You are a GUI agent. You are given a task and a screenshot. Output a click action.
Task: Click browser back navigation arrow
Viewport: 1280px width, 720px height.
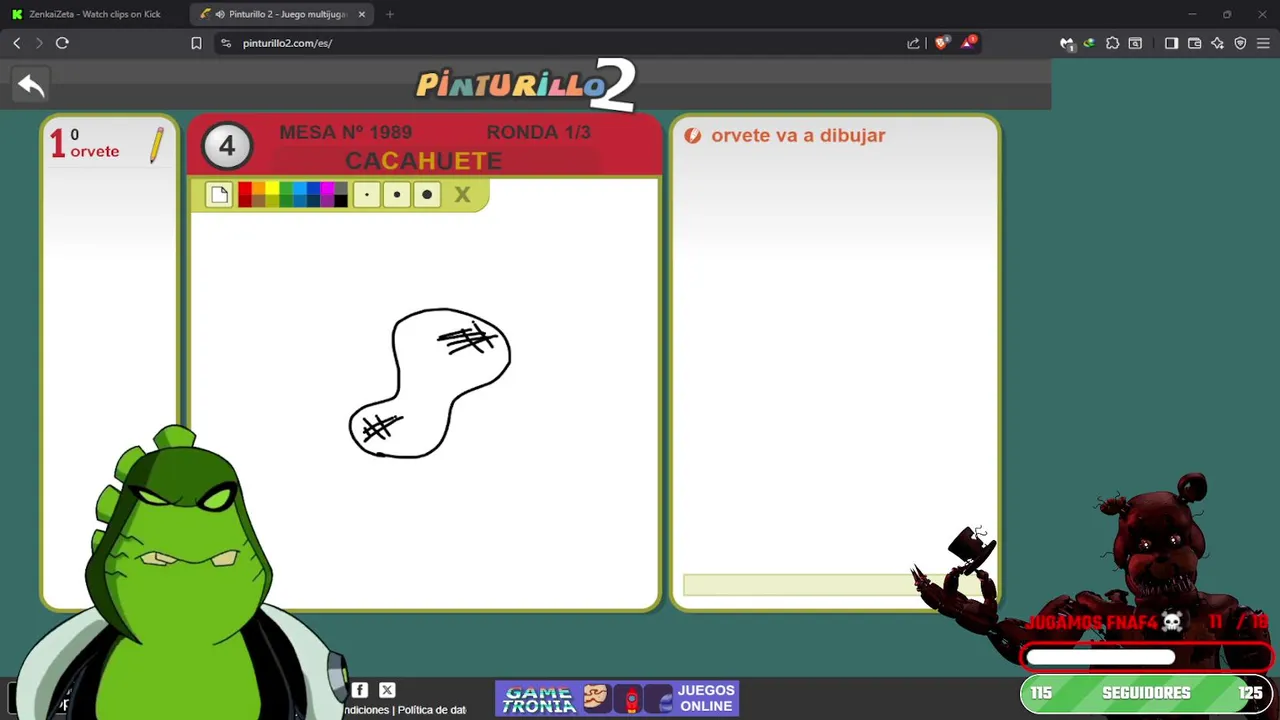(17, 43)
